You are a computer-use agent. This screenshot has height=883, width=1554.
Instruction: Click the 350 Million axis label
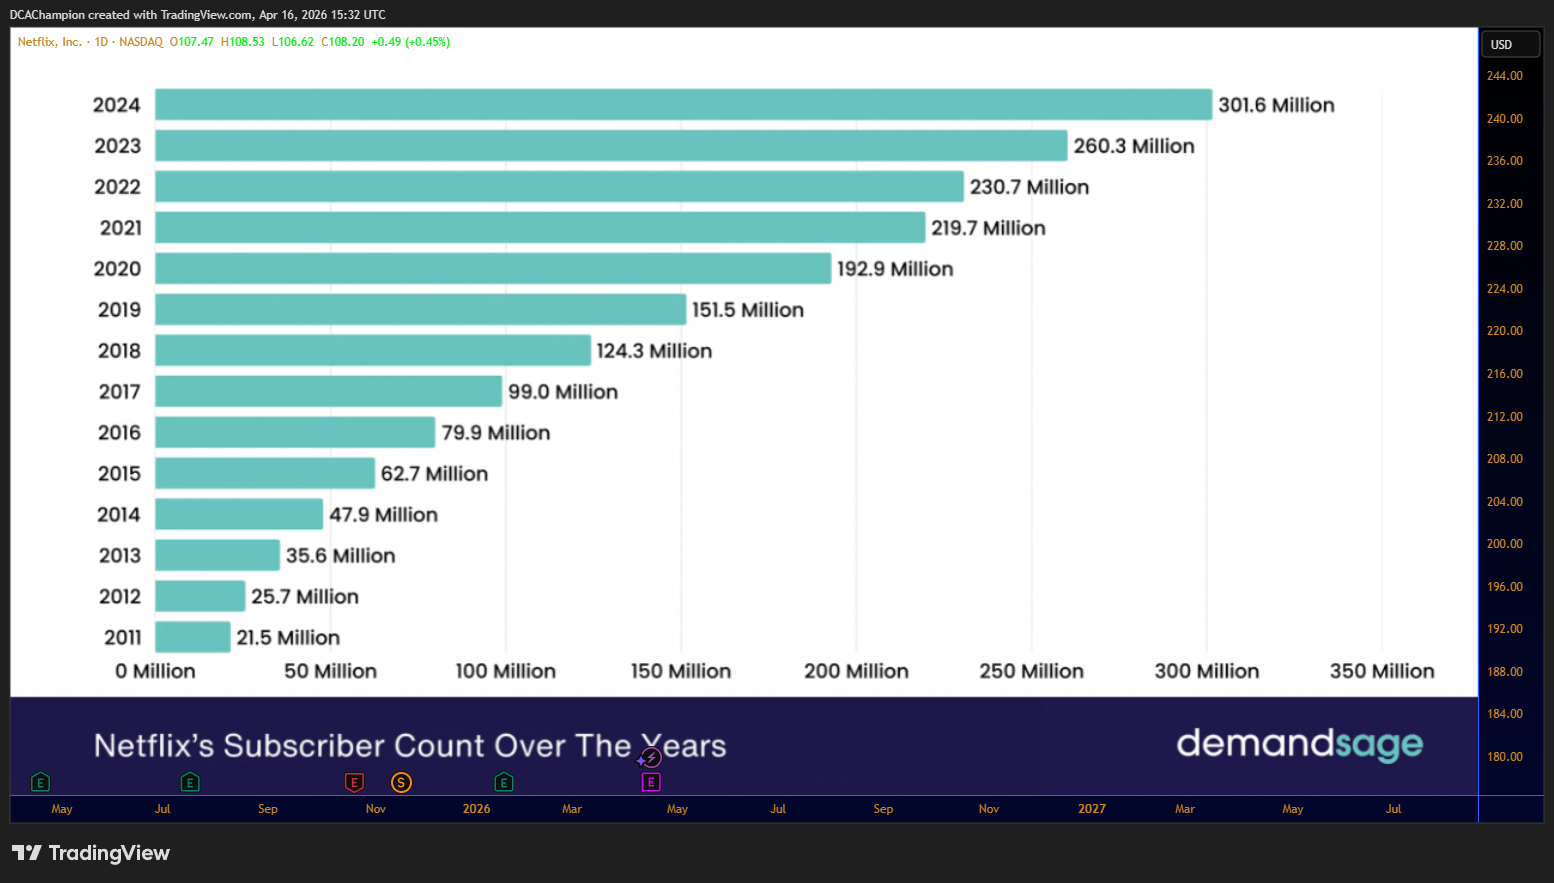pos(1382,671)
